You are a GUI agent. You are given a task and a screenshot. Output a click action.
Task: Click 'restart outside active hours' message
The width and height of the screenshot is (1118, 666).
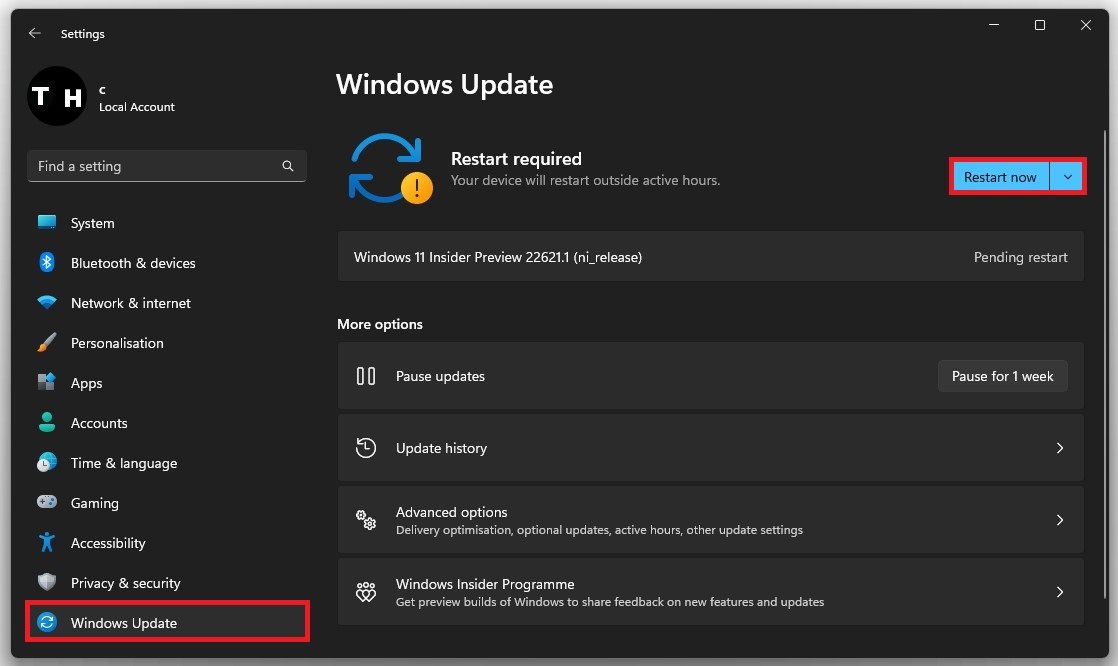coord(585,180)
